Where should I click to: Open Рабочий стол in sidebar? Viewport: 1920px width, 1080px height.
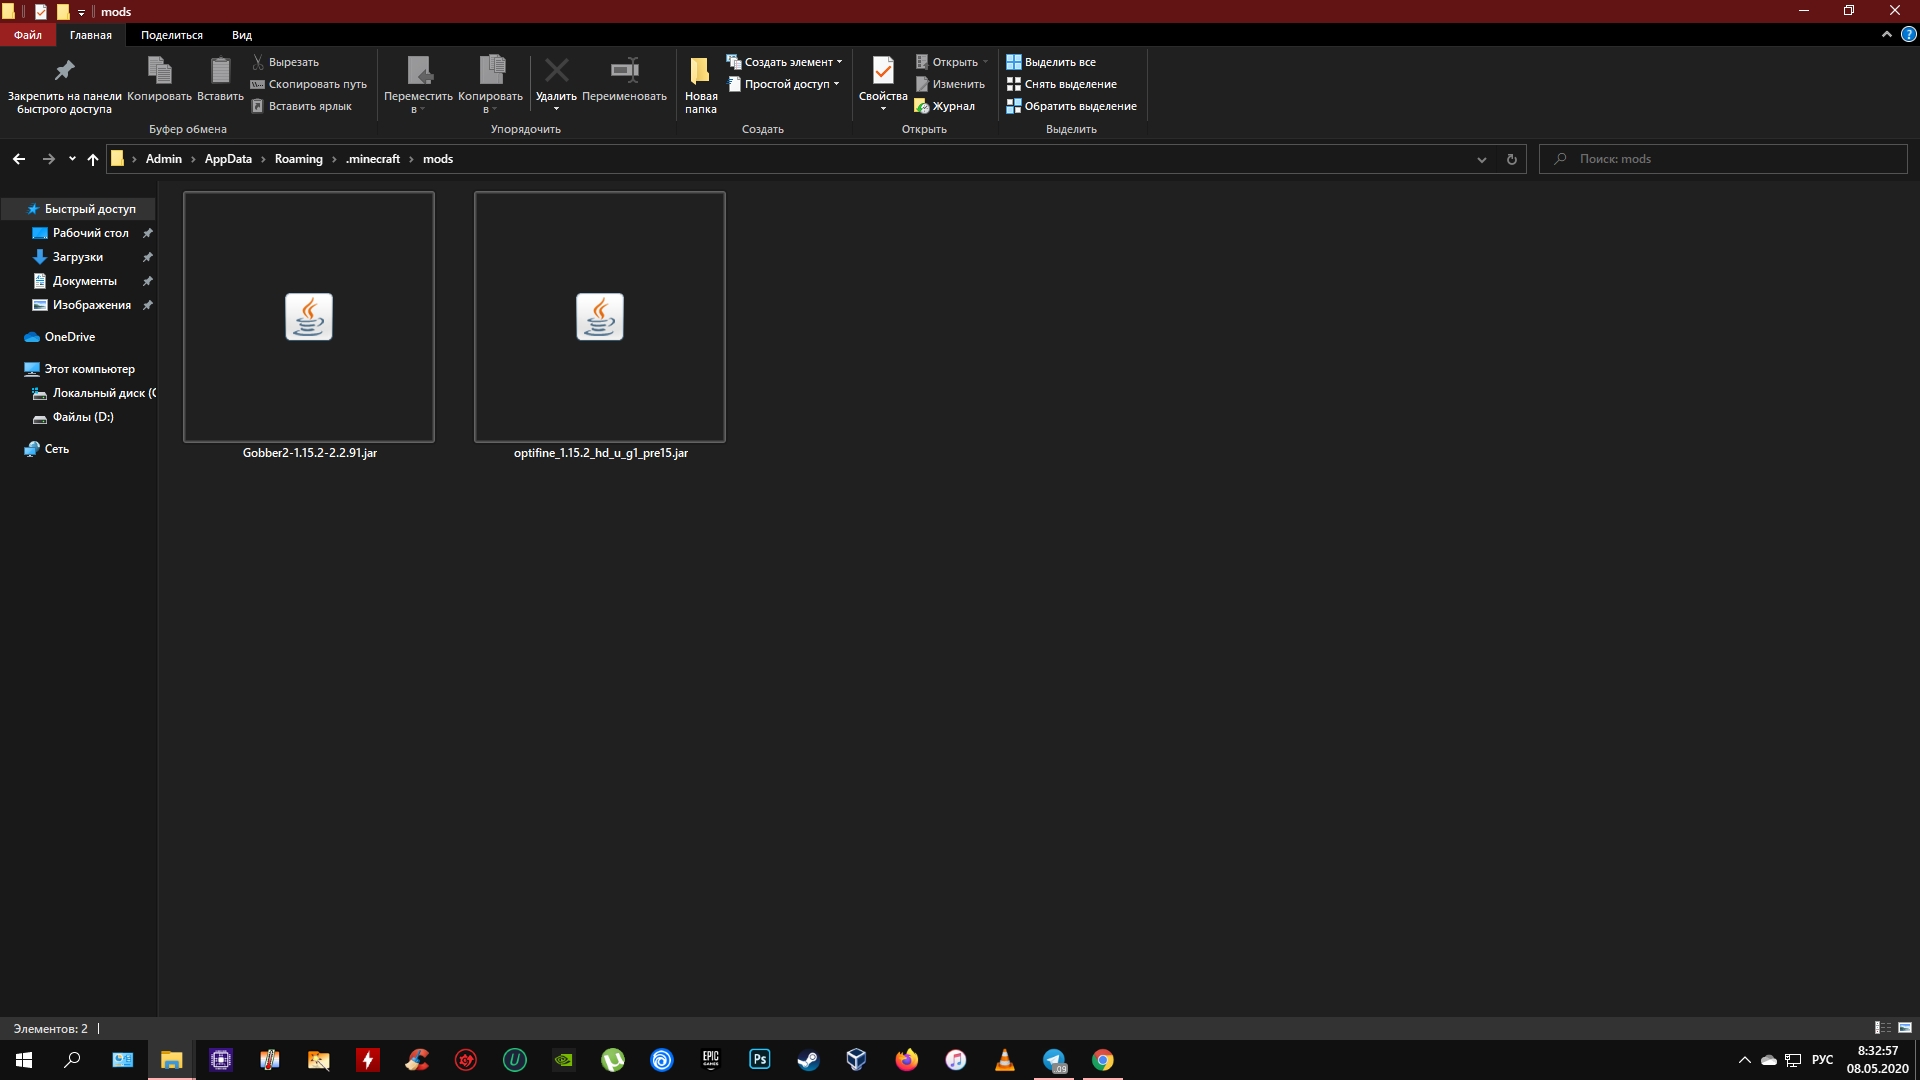click(x=90, y=233)
